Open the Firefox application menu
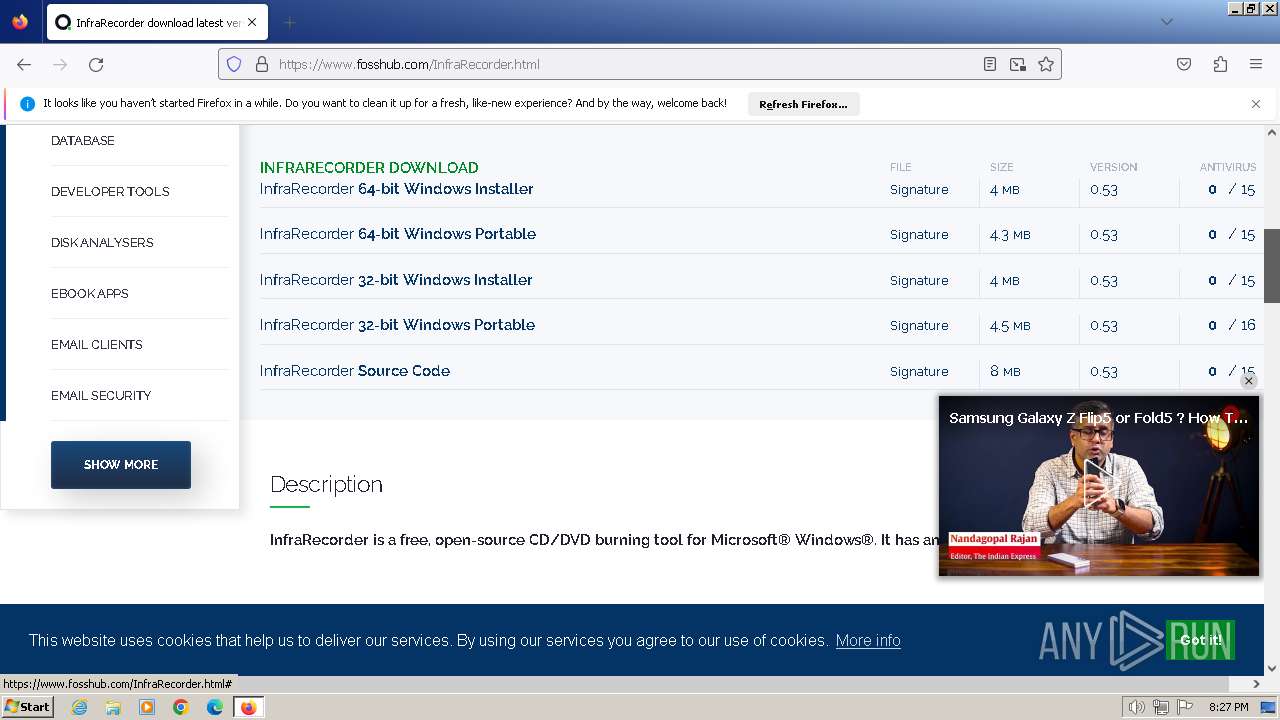 tap(1256, 64)
